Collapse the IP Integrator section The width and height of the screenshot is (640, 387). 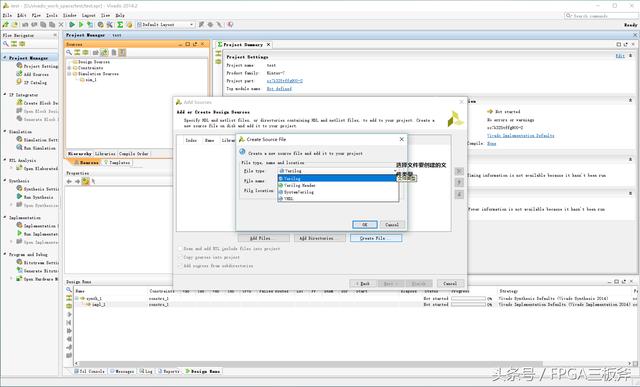point(5,95)
